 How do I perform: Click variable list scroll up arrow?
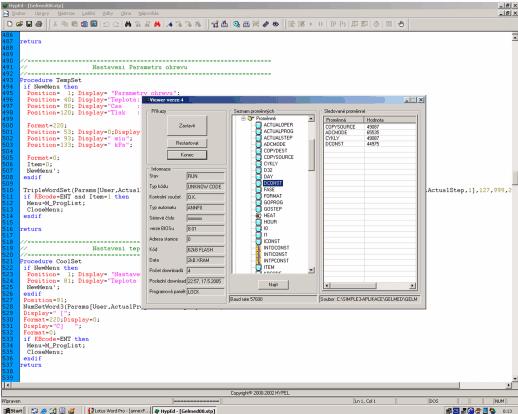pos(311,119)
